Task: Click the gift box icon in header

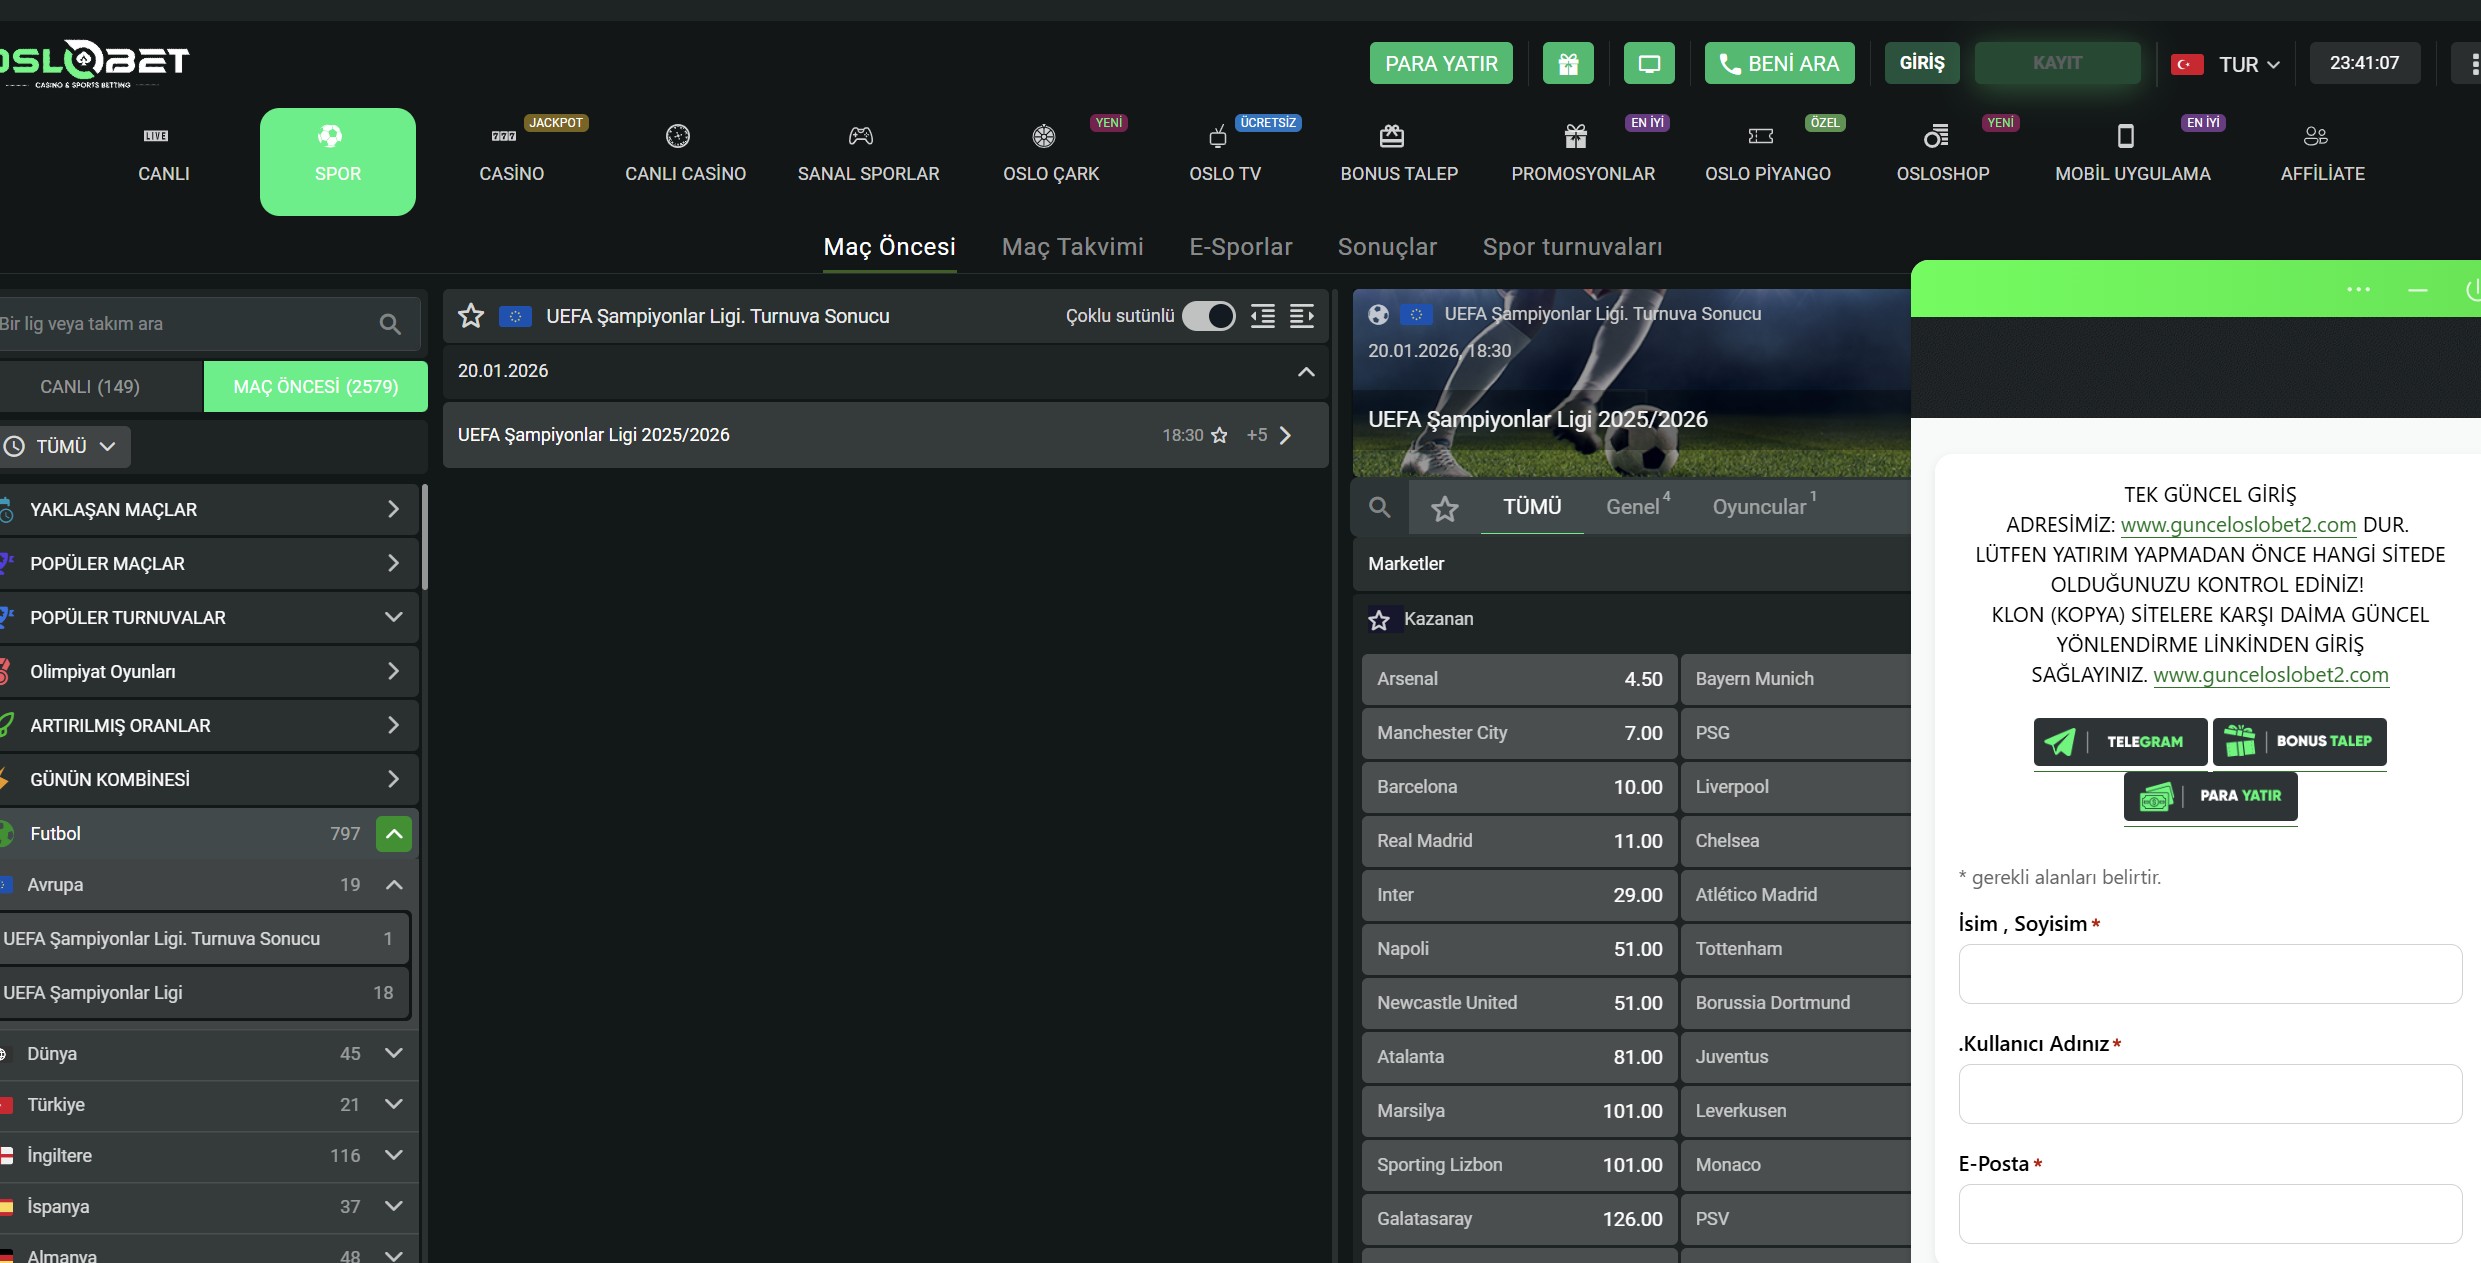Action: (1568, 63)
